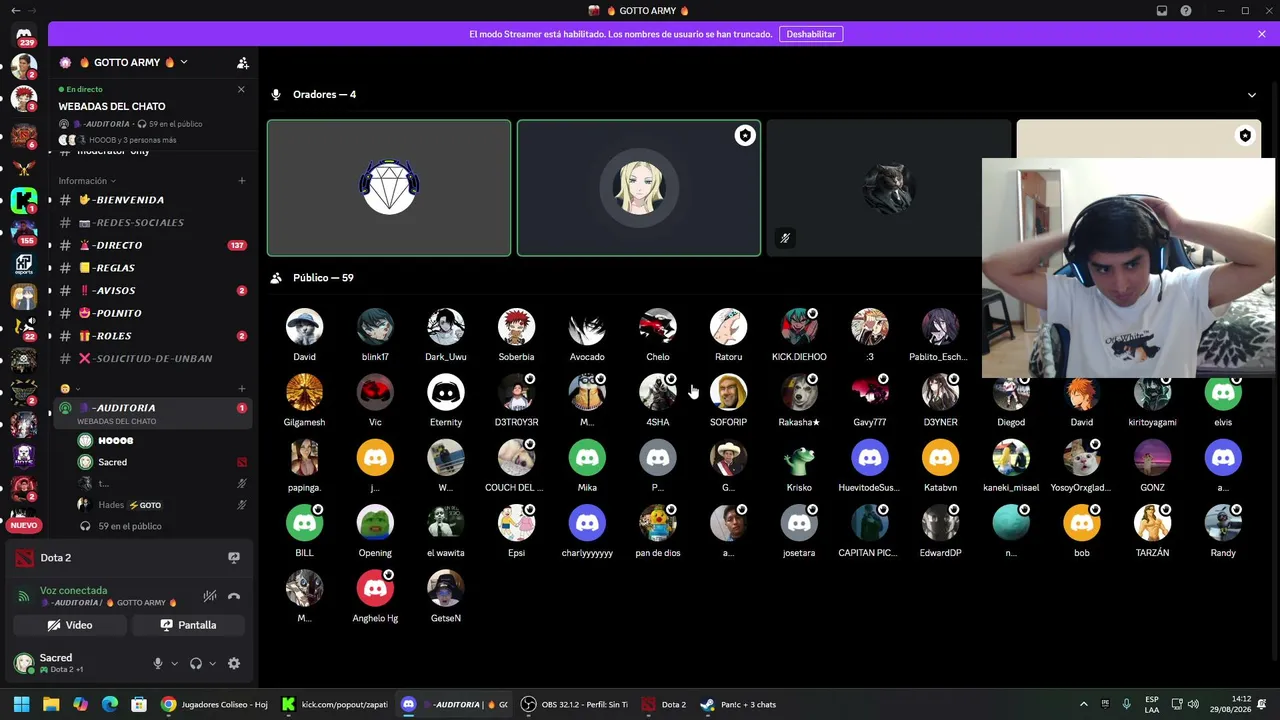
Task: Open Discord direct messages home icon
Action: point(24,36)
